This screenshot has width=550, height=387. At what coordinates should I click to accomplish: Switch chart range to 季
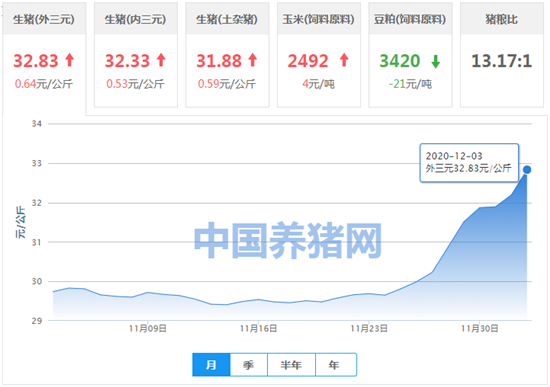click(x=249, y=365)
